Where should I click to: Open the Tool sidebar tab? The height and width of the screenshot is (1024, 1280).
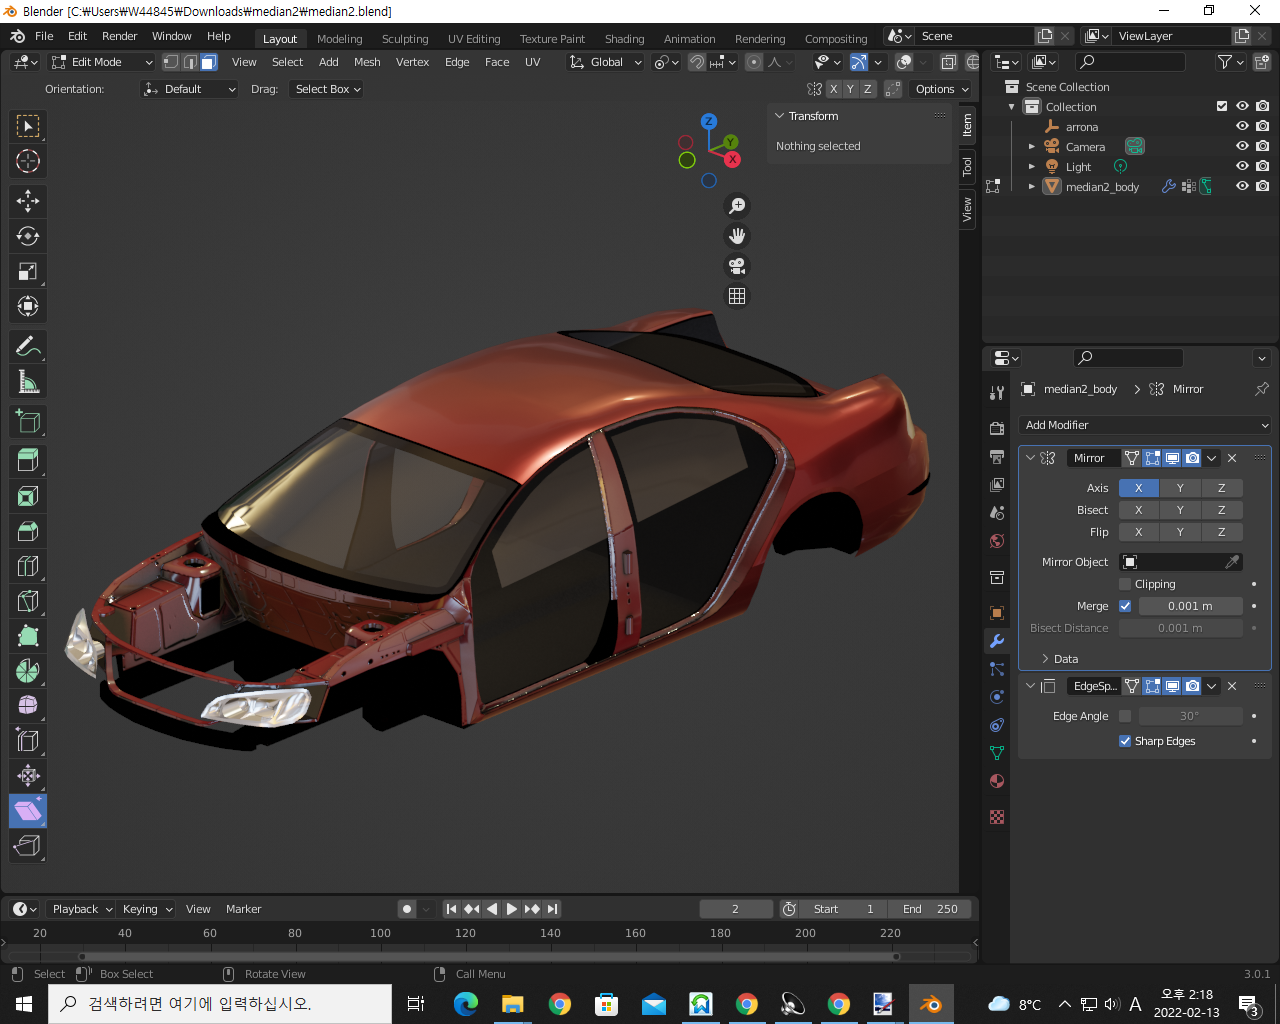tap(967, 166)
